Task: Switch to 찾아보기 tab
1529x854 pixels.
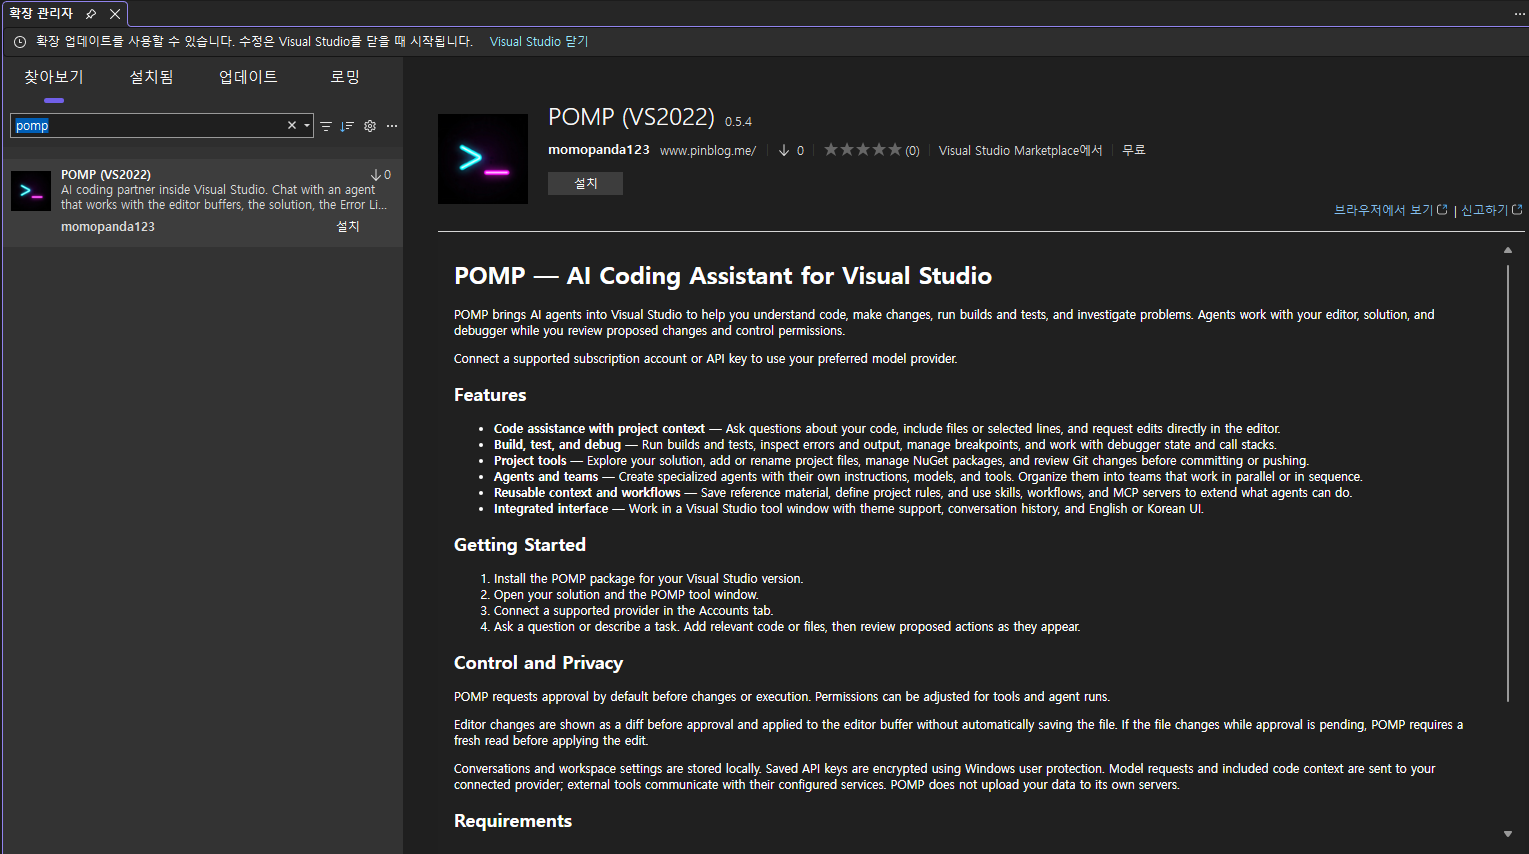Action: [x=54, y=77]
